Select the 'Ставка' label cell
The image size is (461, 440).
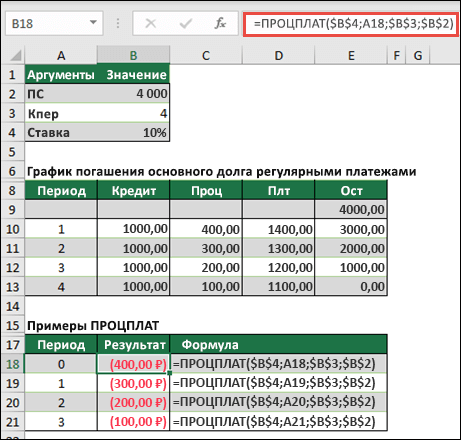(x=61, y=132)
